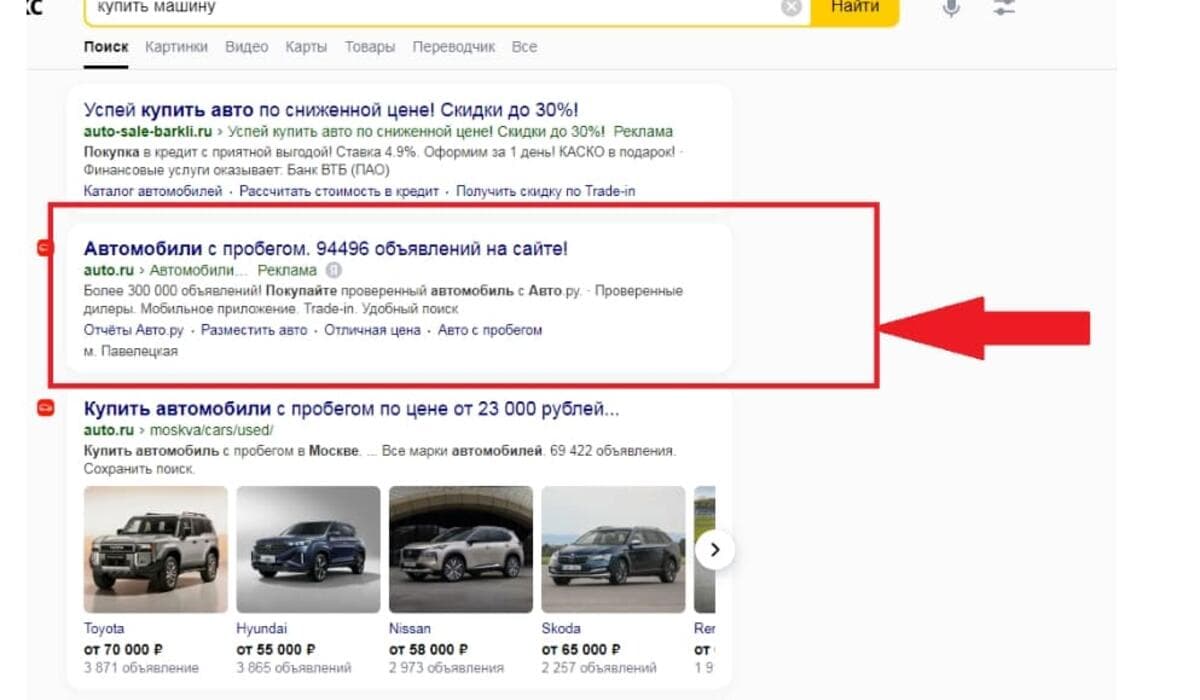Viewport: 1200px width, 700px height.
Task: Open the Товары tab
Action: tap(370, 47)
